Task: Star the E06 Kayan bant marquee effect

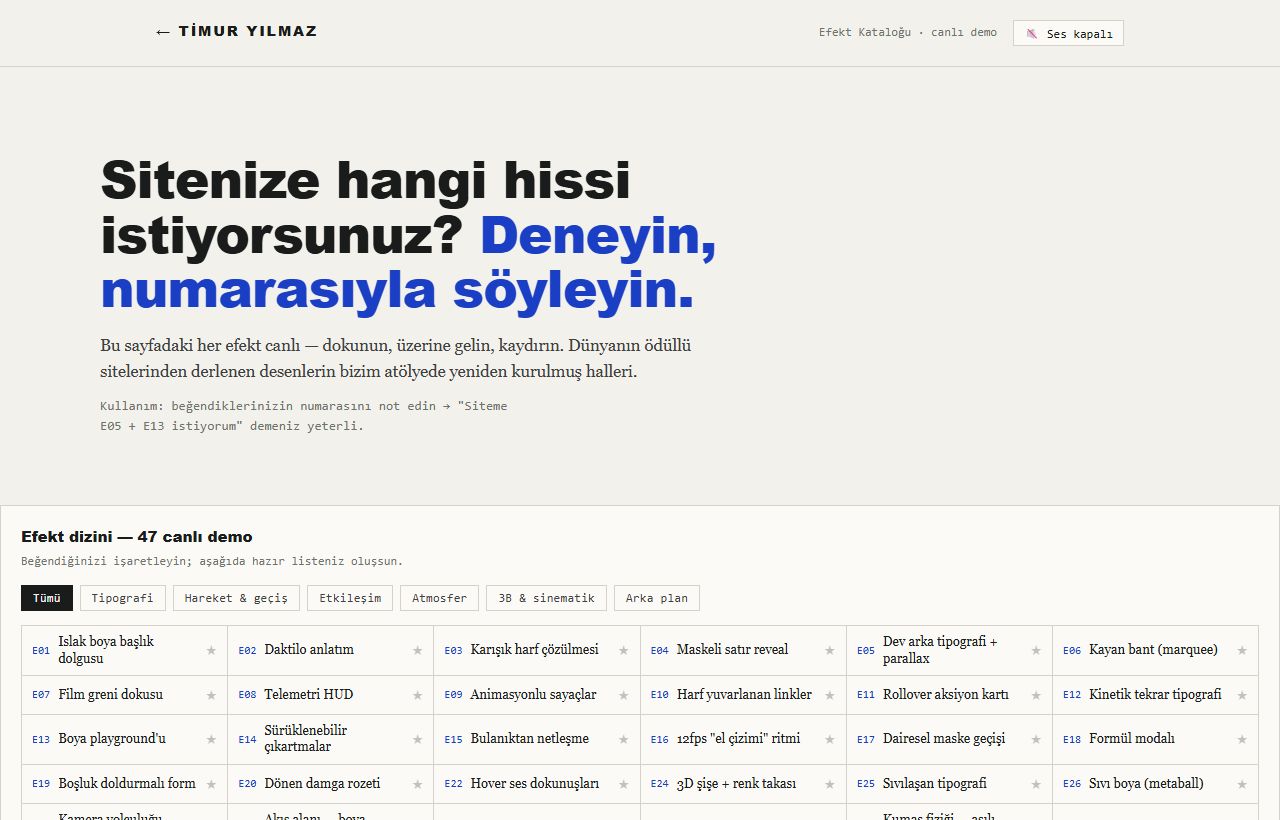Action: coord(1241,650)
